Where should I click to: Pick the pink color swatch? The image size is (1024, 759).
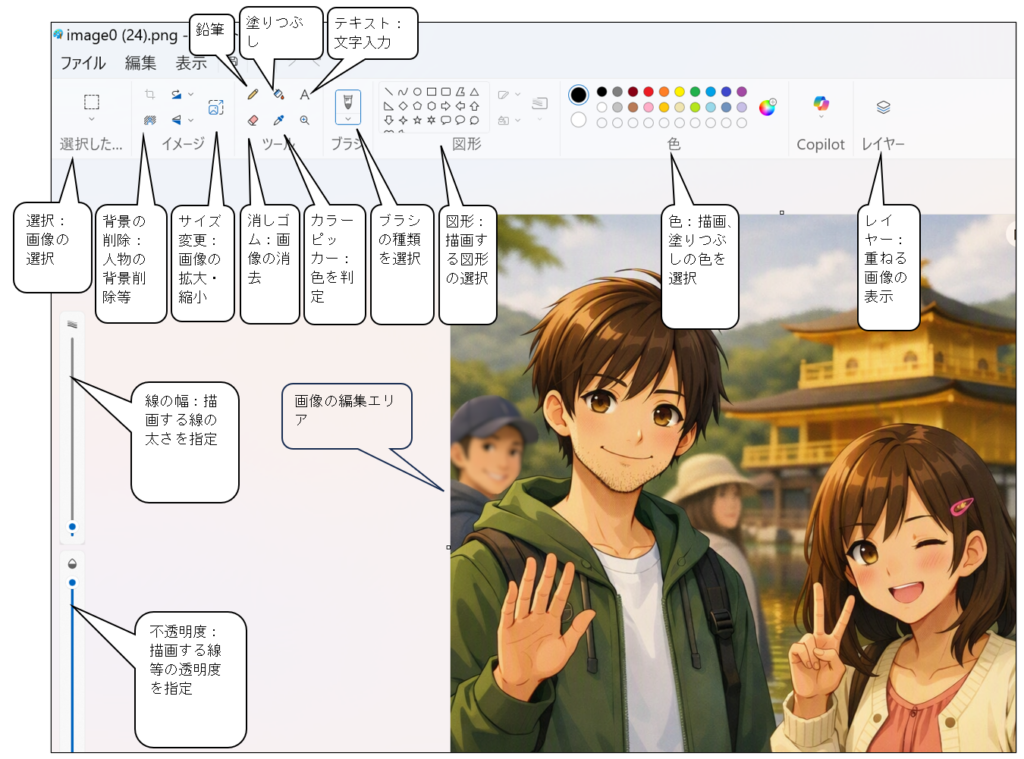click(x=648, y=107)
